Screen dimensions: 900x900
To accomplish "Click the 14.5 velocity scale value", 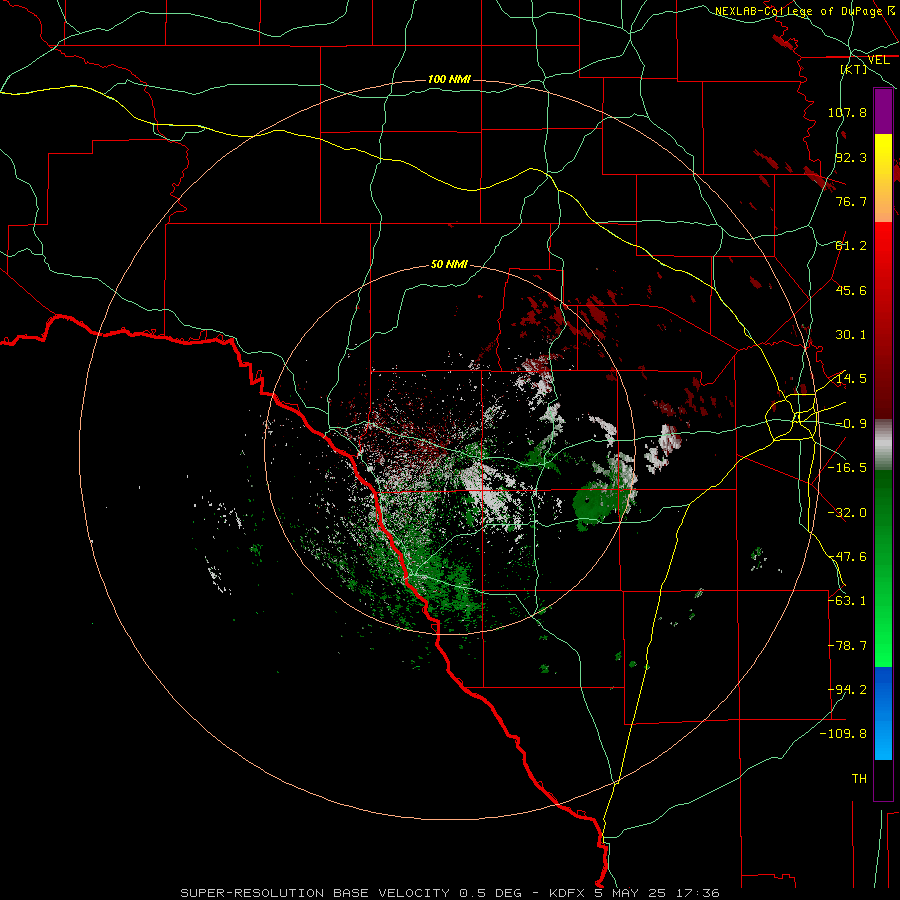I will coord(851,379).
